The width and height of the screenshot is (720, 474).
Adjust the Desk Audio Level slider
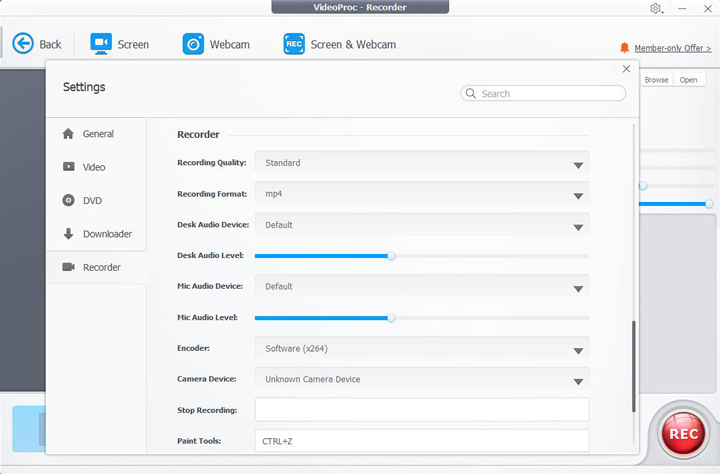pyautogui.click(x=391, y=256)
